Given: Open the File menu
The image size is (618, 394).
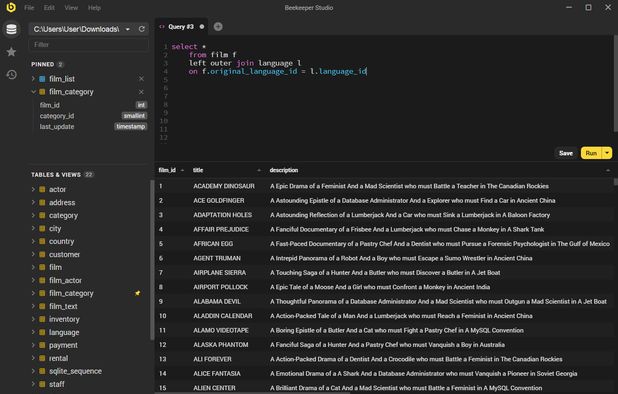Looking at the screenshot, I should pyautogui.click(x=29, y=7).
